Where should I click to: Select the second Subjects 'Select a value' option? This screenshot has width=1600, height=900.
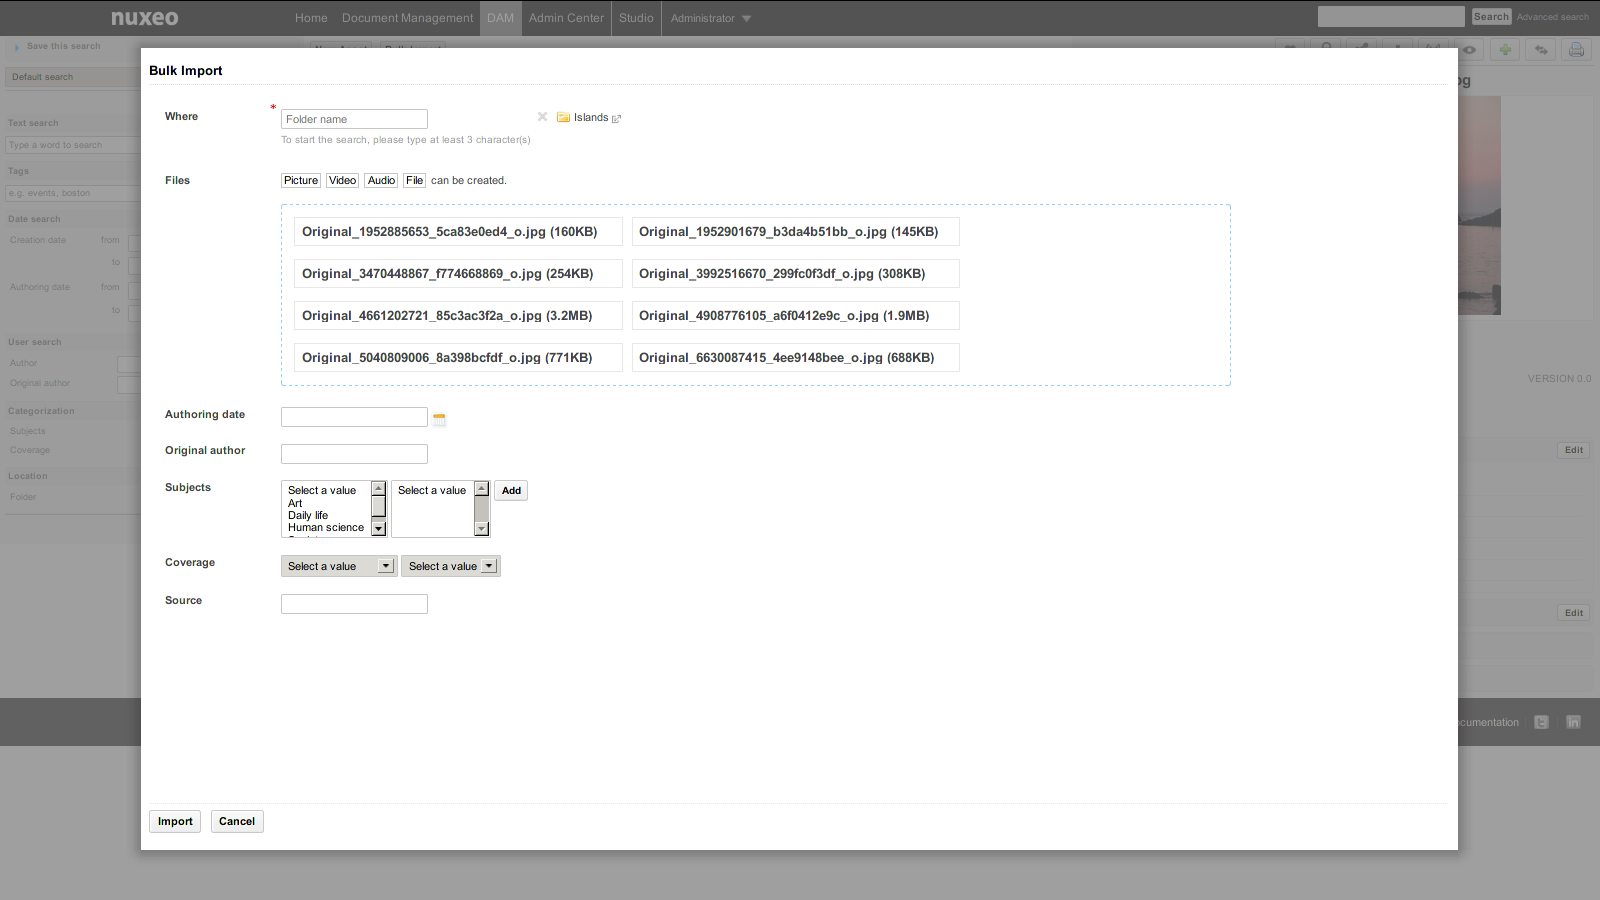point(432,490)
